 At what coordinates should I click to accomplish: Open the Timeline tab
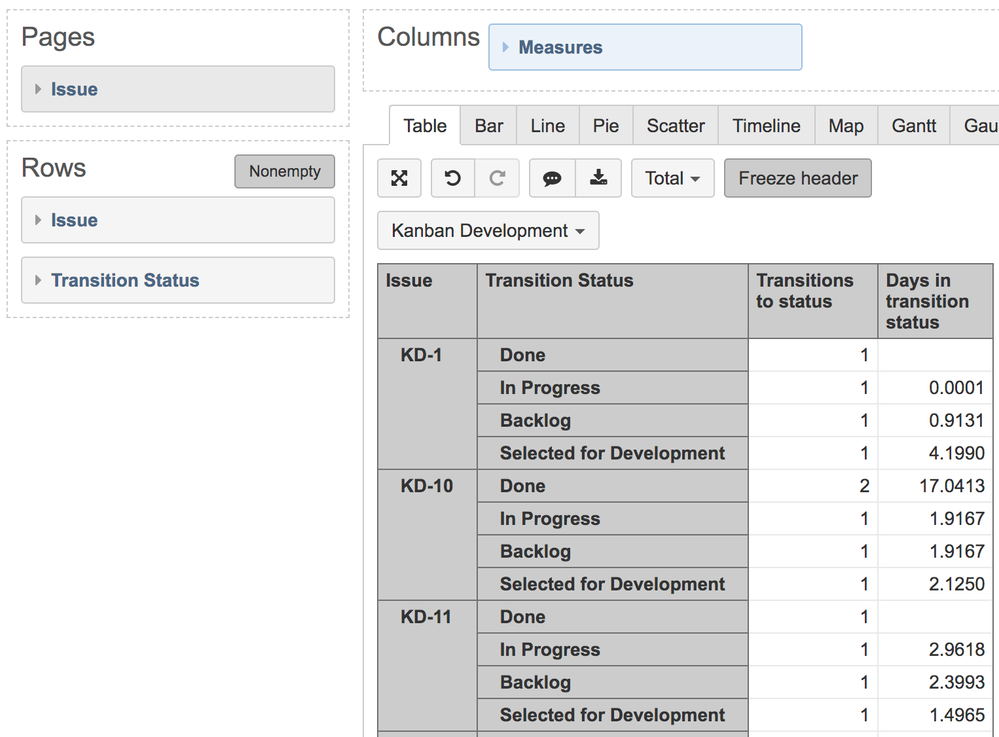click(x=766, y=125)
